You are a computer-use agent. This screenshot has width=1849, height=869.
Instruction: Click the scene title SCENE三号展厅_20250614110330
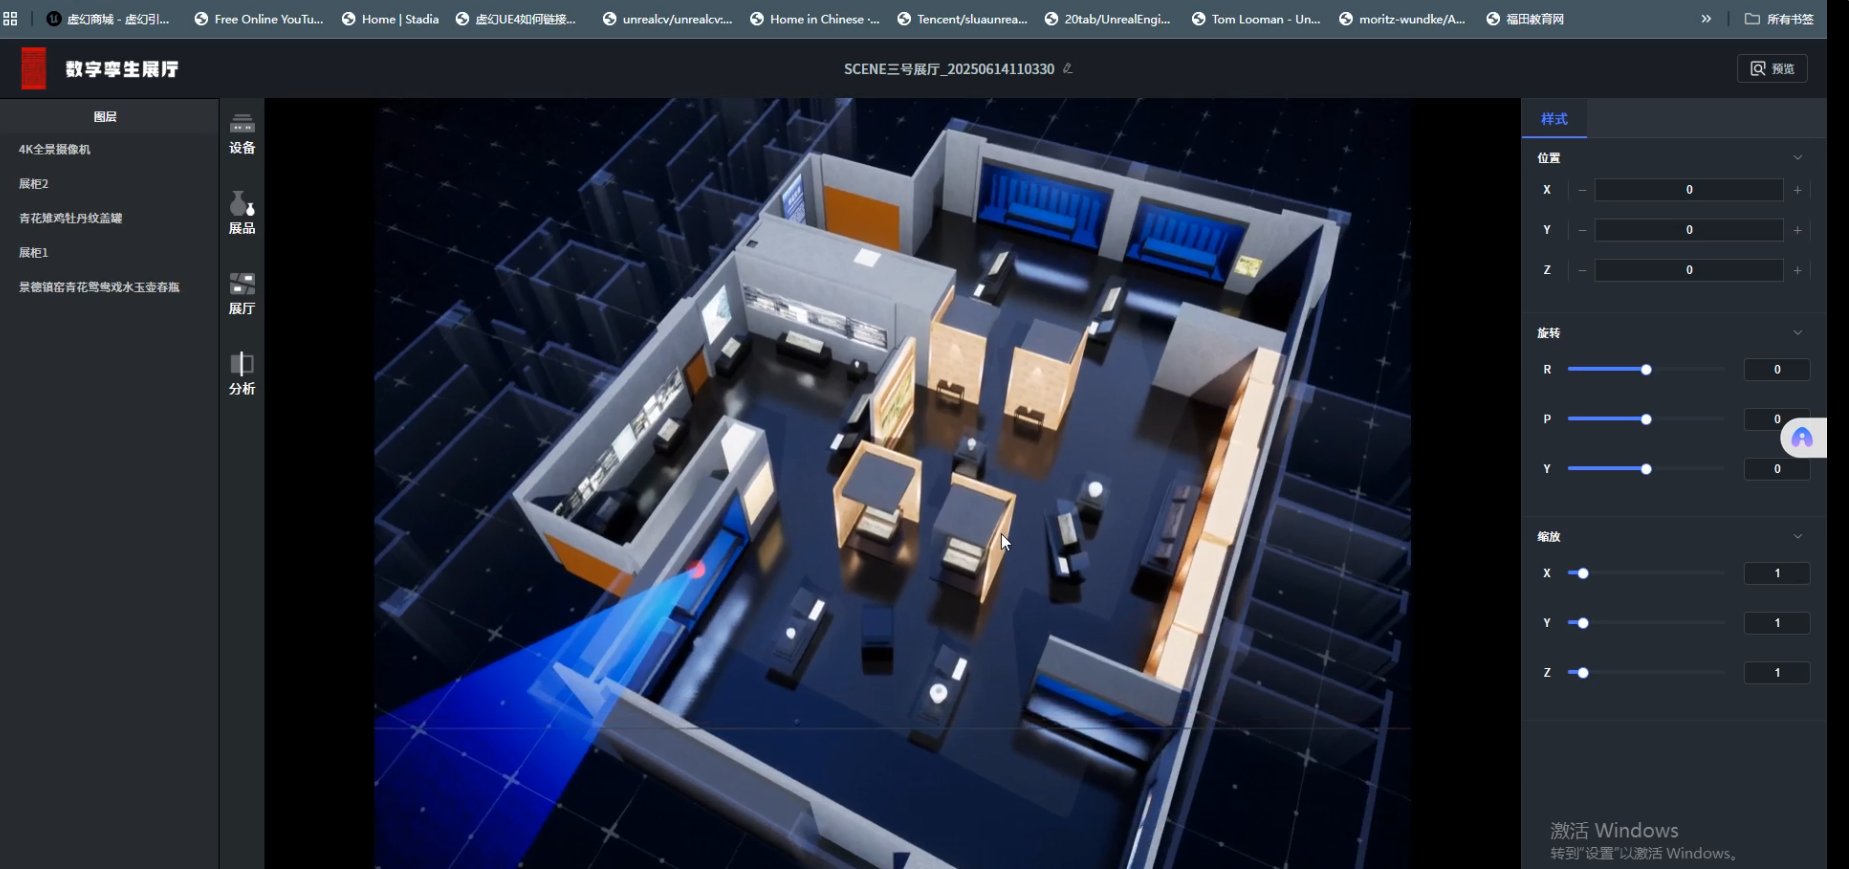pyautogui.click(x=949, y=69)
